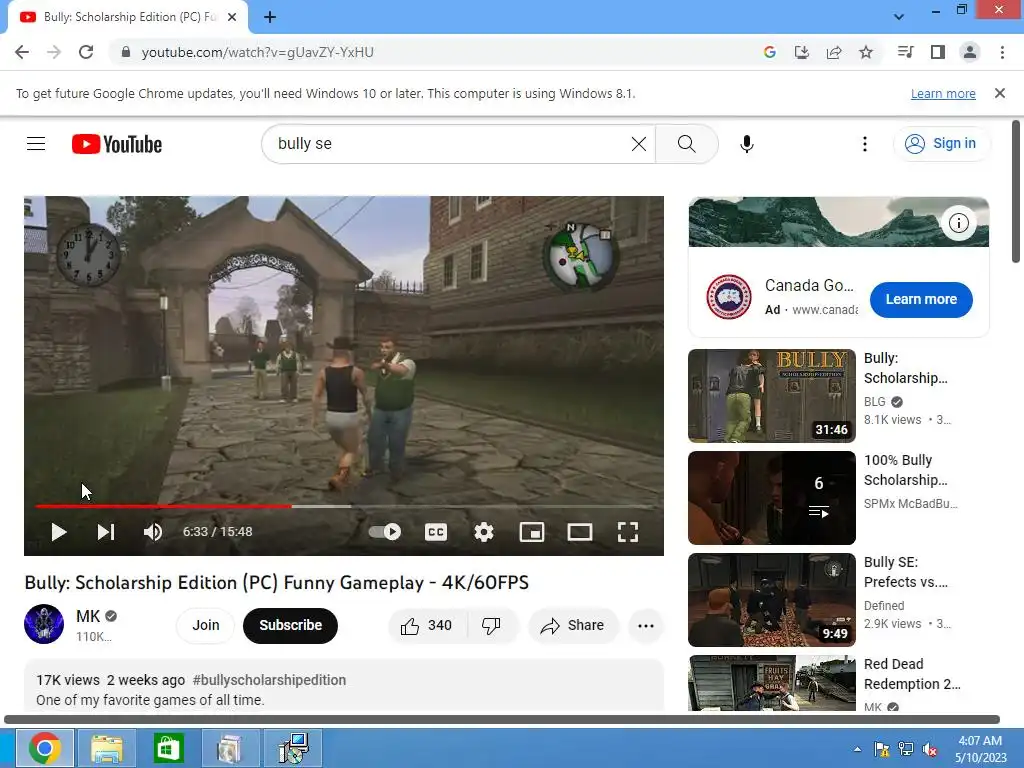Viewport: 1024px width, 768px height.
Task: Install app from address bar icon
Action: pyautogui.click(x=801, y=52)
